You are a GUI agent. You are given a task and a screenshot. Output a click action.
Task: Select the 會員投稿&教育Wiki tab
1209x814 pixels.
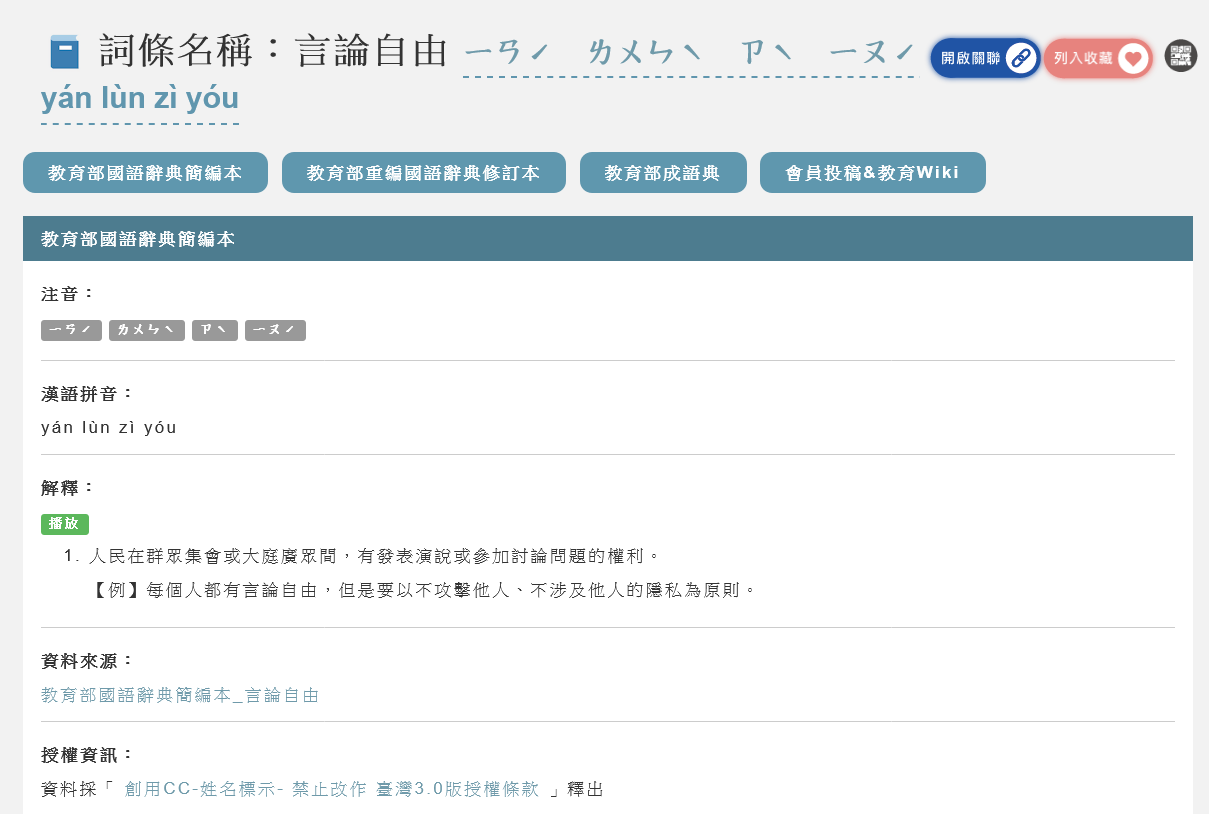coord(872,172)
